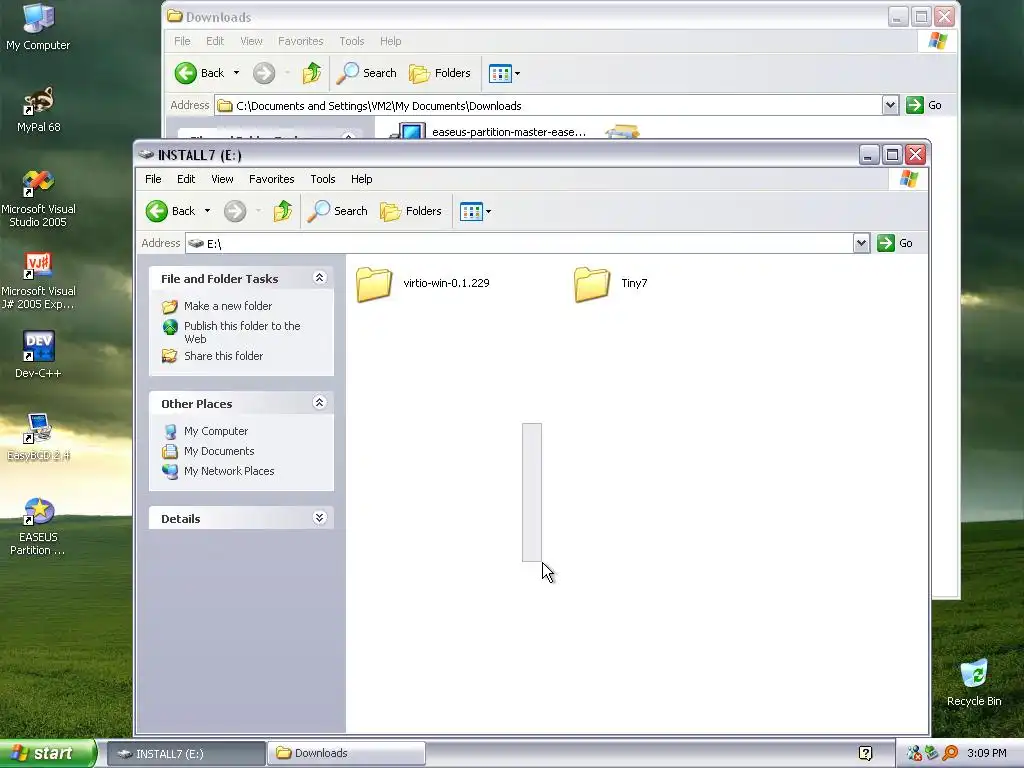1024x768 pixels.
Task: Click Downloads window address path field
Action: click(x=548, y=105)
